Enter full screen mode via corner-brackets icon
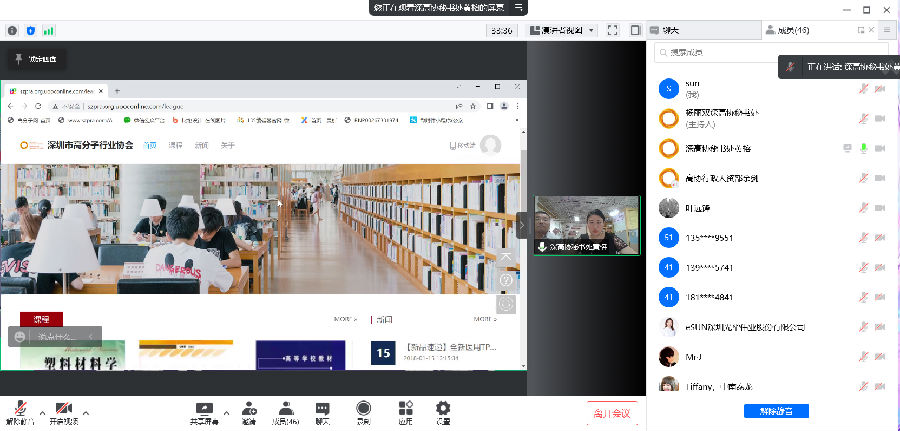 coord(612,30)
